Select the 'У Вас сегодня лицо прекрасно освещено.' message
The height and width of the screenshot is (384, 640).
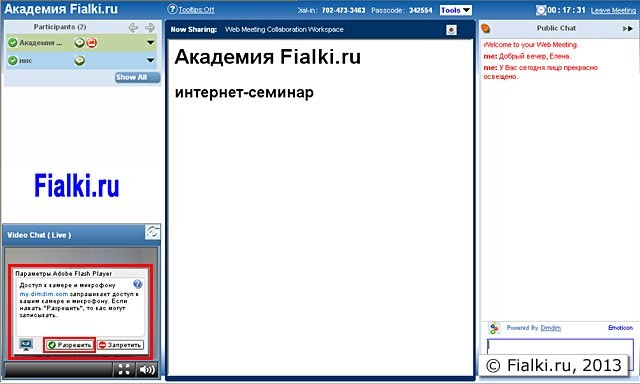[x=540, y=72]
